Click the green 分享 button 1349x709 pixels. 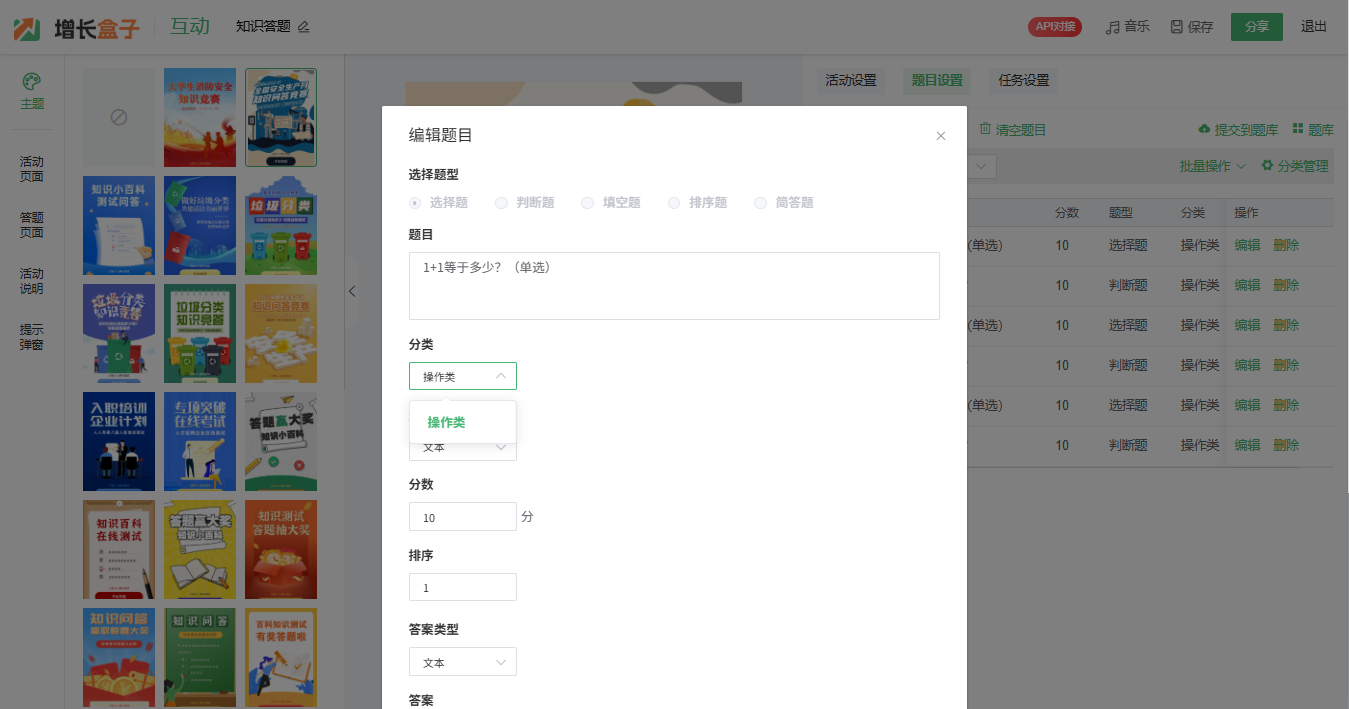pos(1256,27)
